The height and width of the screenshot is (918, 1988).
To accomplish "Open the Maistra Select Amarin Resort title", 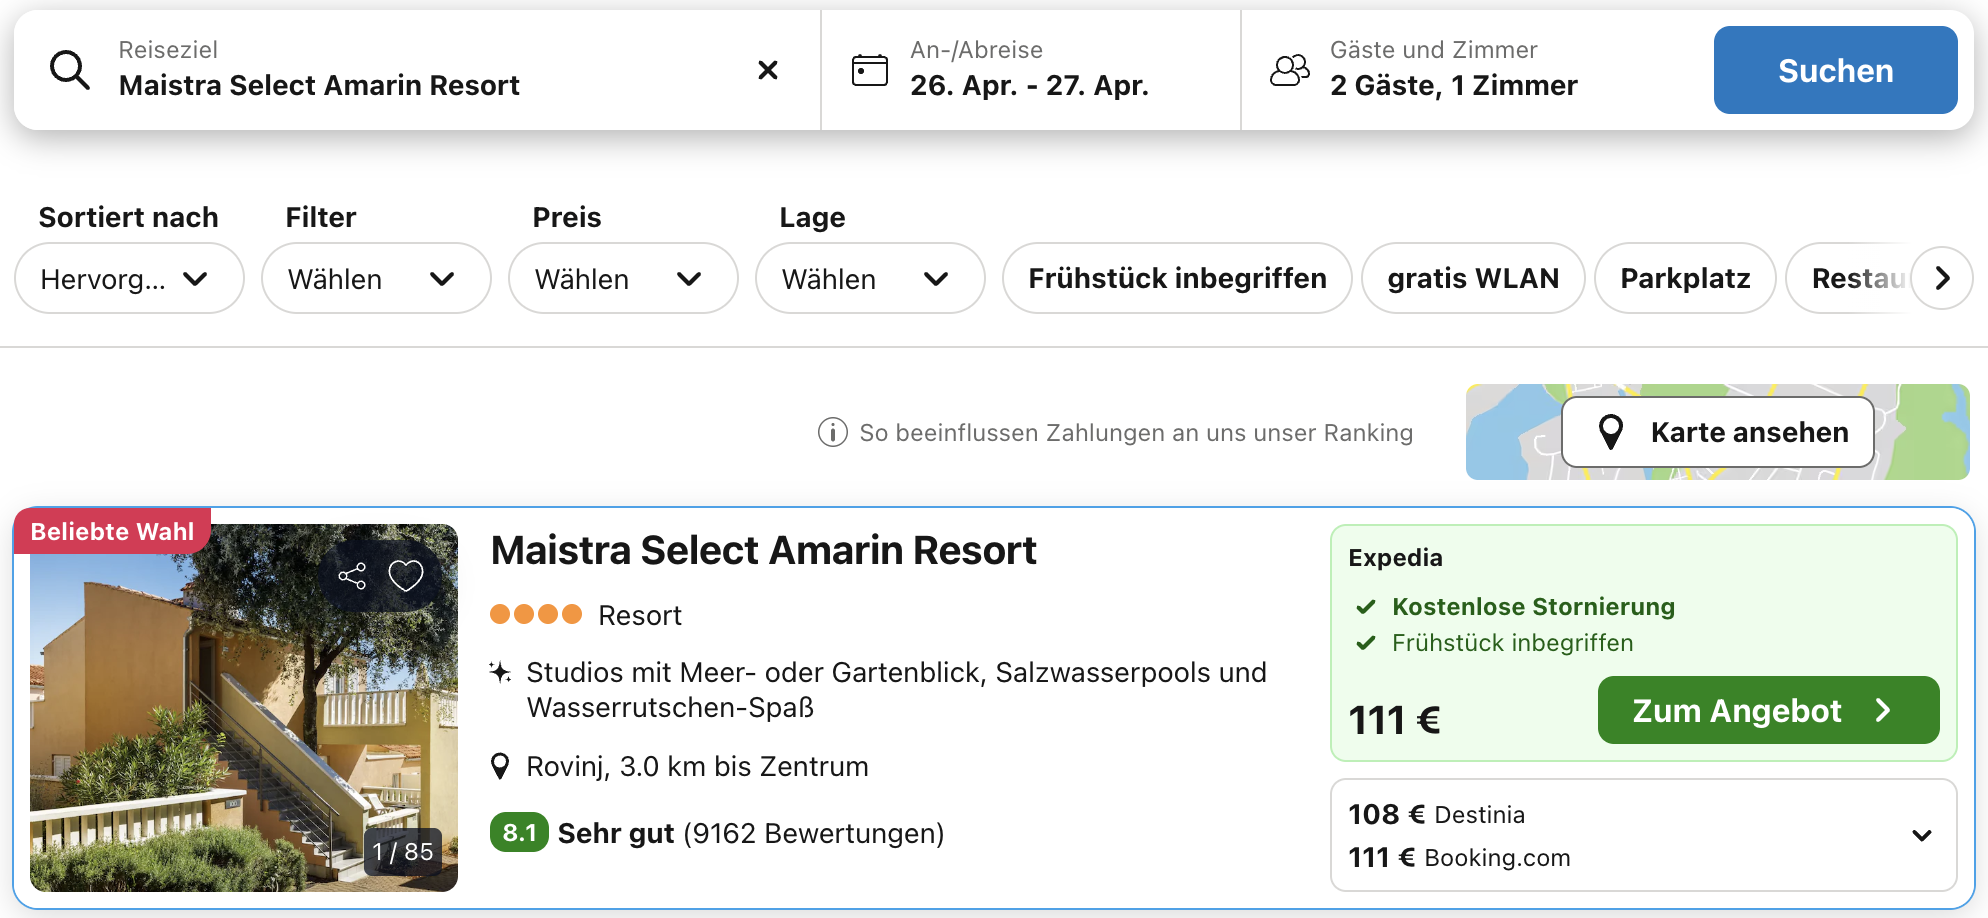I will click(x=763, y=551).
